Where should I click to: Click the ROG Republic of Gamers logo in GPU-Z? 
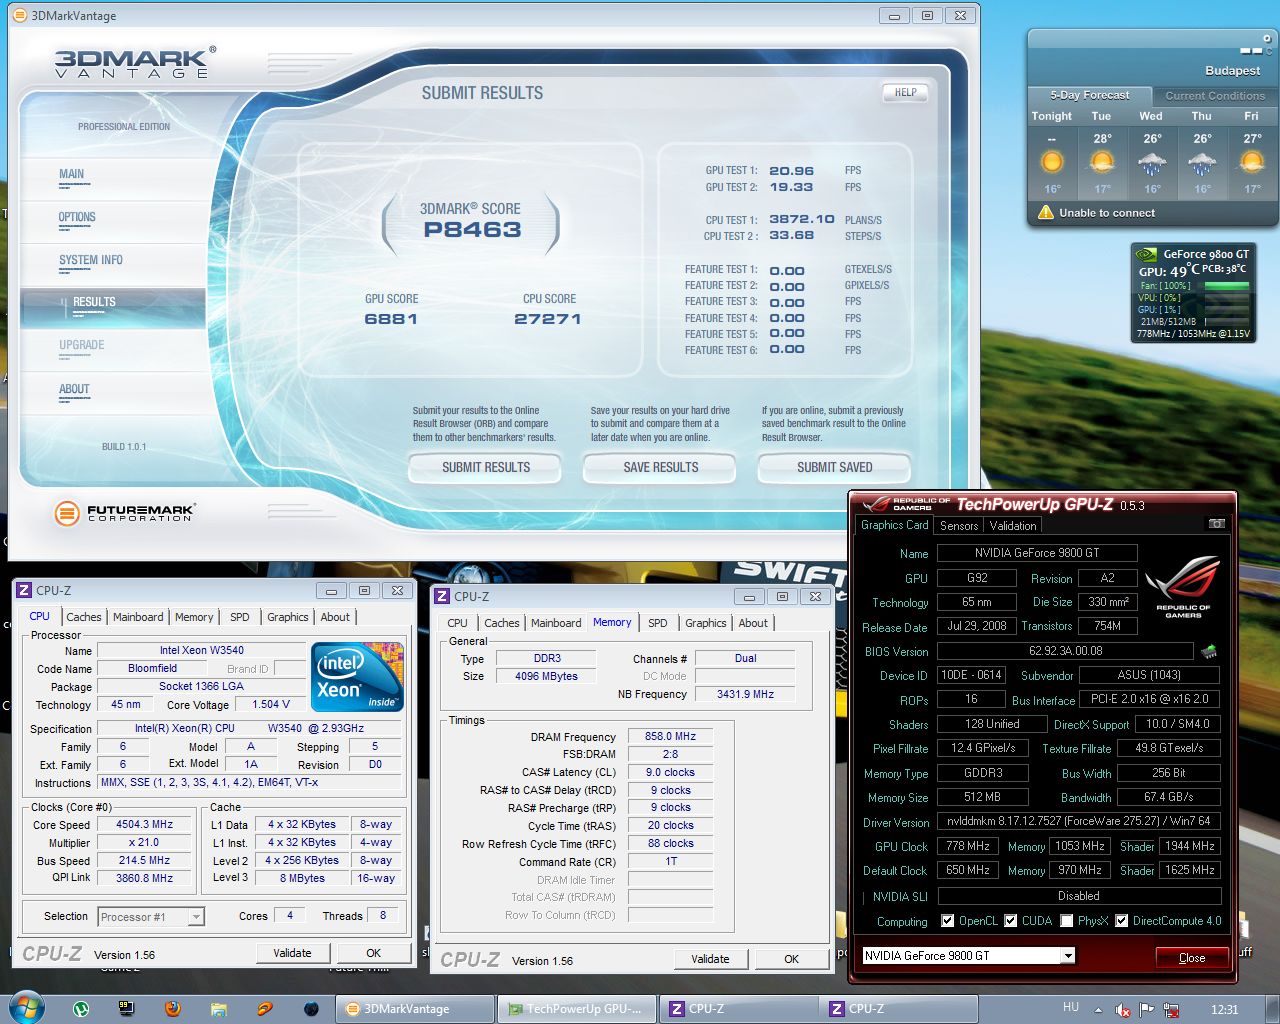[1183, 586]
